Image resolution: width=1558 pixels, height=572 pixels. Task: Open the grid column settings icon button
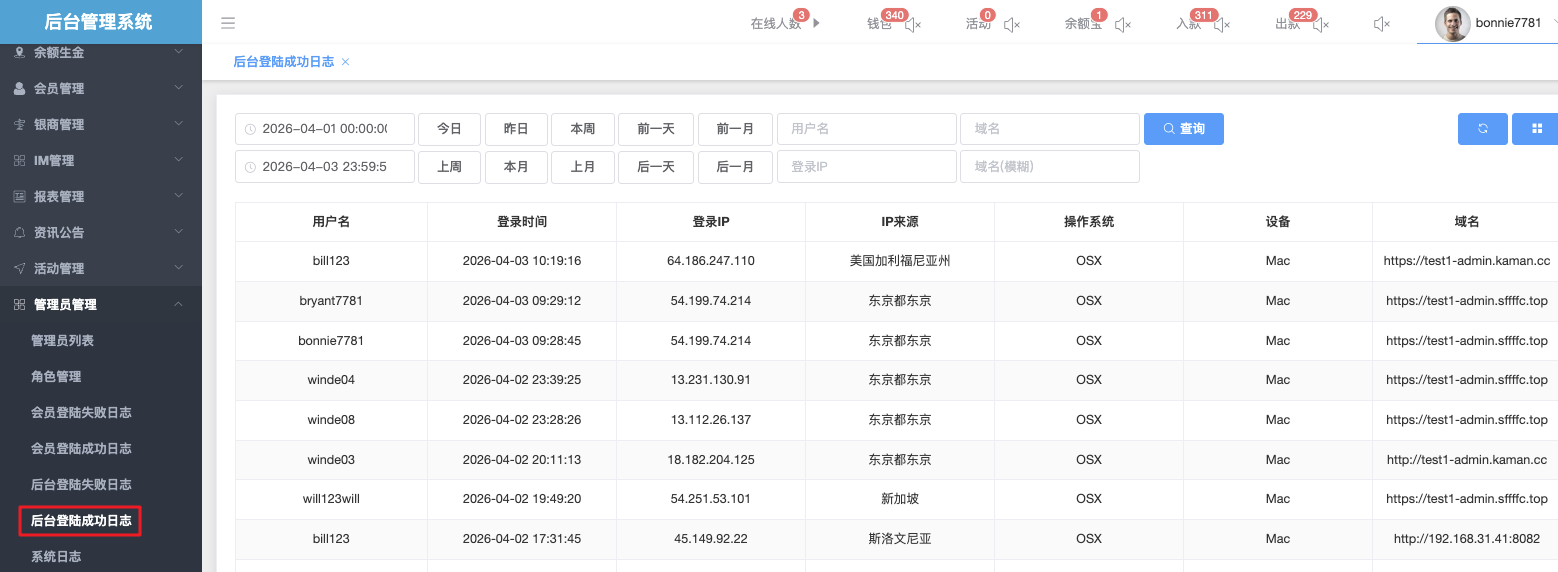click(x=1537, y=129)
